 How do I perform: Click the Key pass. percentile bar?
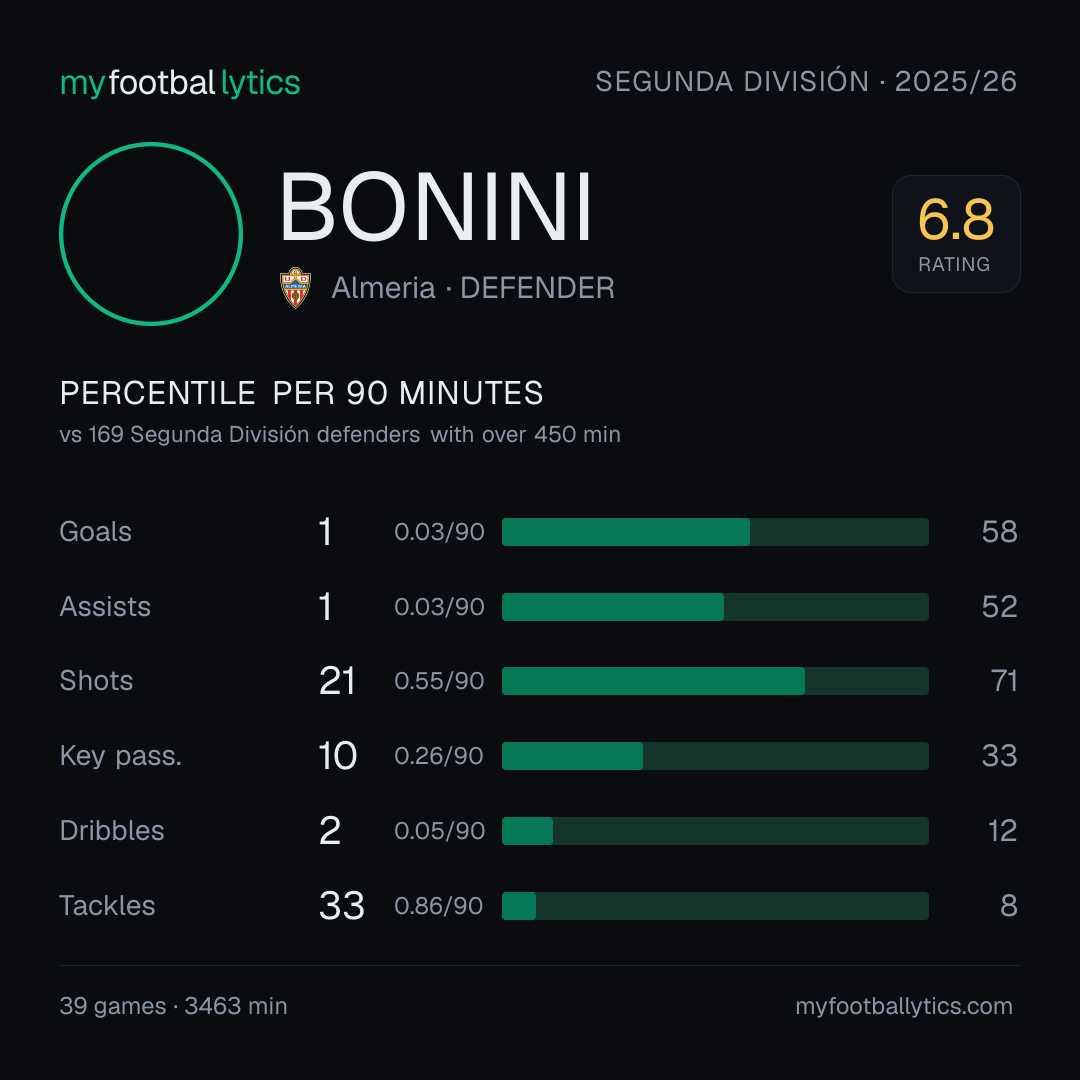715,756
